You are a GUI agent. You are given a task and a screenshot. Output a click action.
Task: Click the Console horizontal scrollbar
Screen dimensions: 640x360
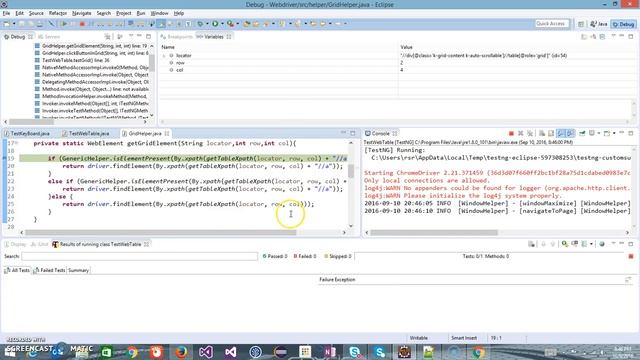434,233
